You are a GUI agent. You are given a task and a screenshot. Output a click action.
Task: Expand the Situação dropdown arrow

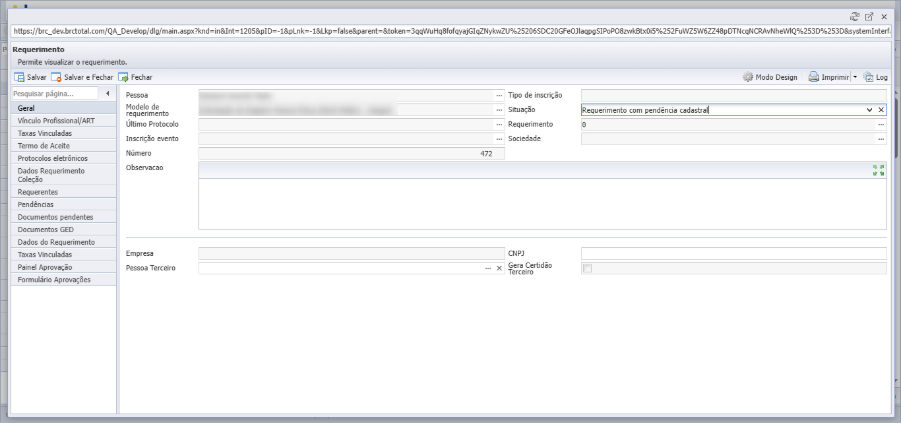point(870,110)
